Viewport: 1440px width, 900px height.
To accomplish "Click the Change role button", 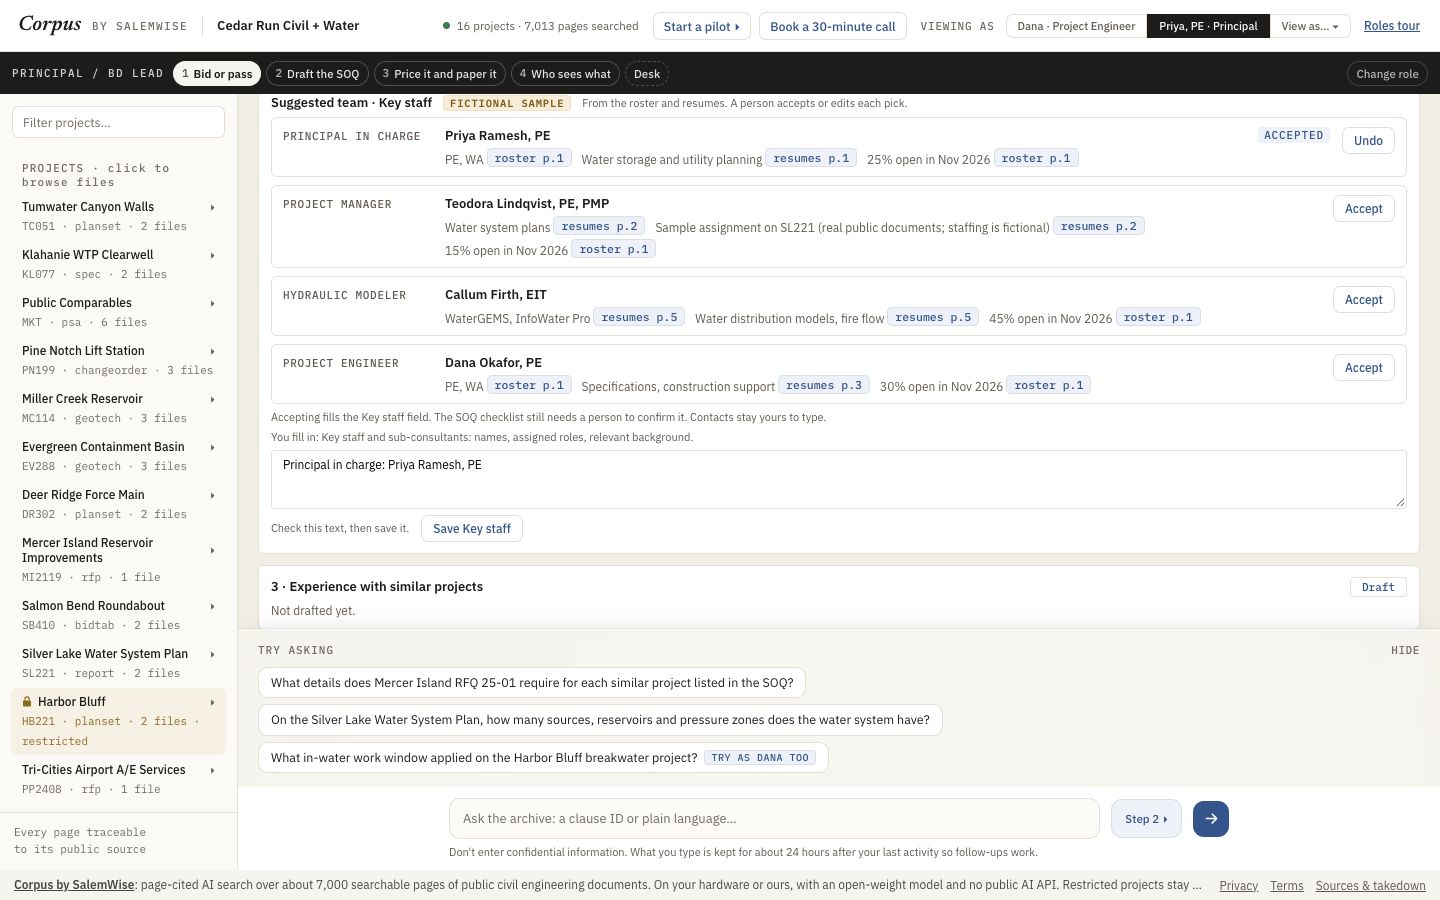I will tap(1387, 74).
